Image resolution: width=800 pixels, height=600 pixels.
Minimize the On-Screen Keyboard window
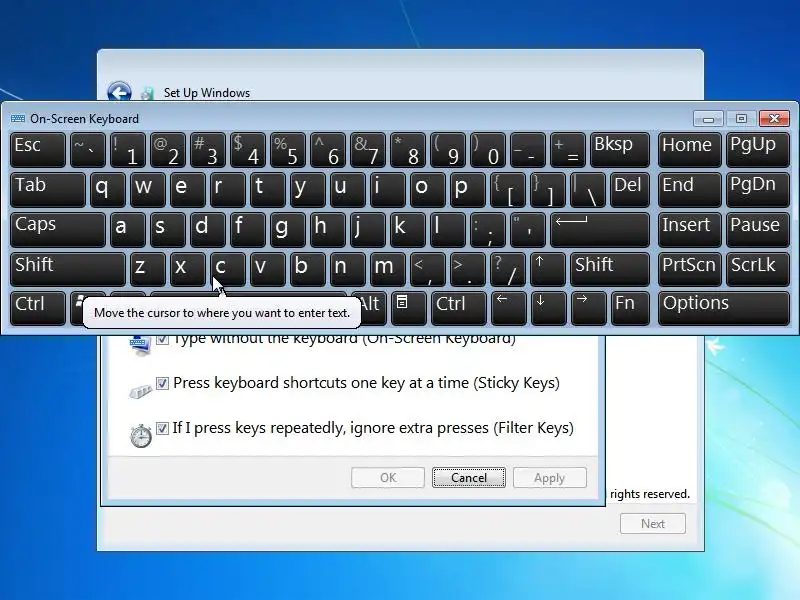coord(708,119)
